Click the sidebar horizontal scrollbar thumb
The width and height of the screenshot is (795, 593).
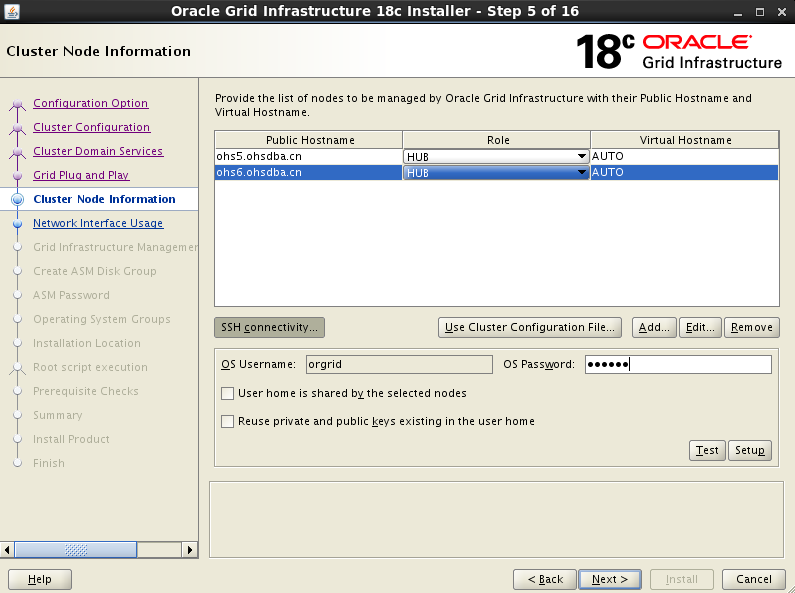click(x=76, y=549)
